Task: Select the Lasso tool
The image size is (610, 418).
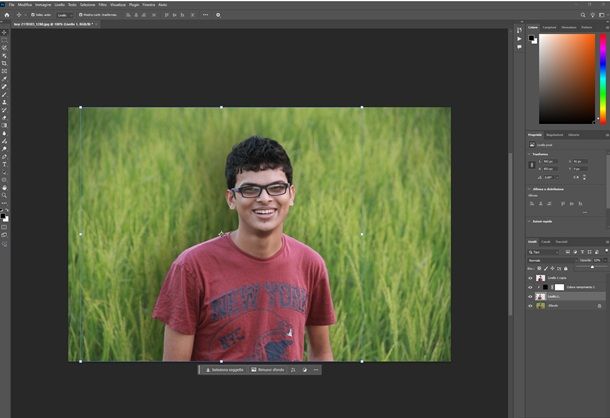Action: (x=4, y=48)
